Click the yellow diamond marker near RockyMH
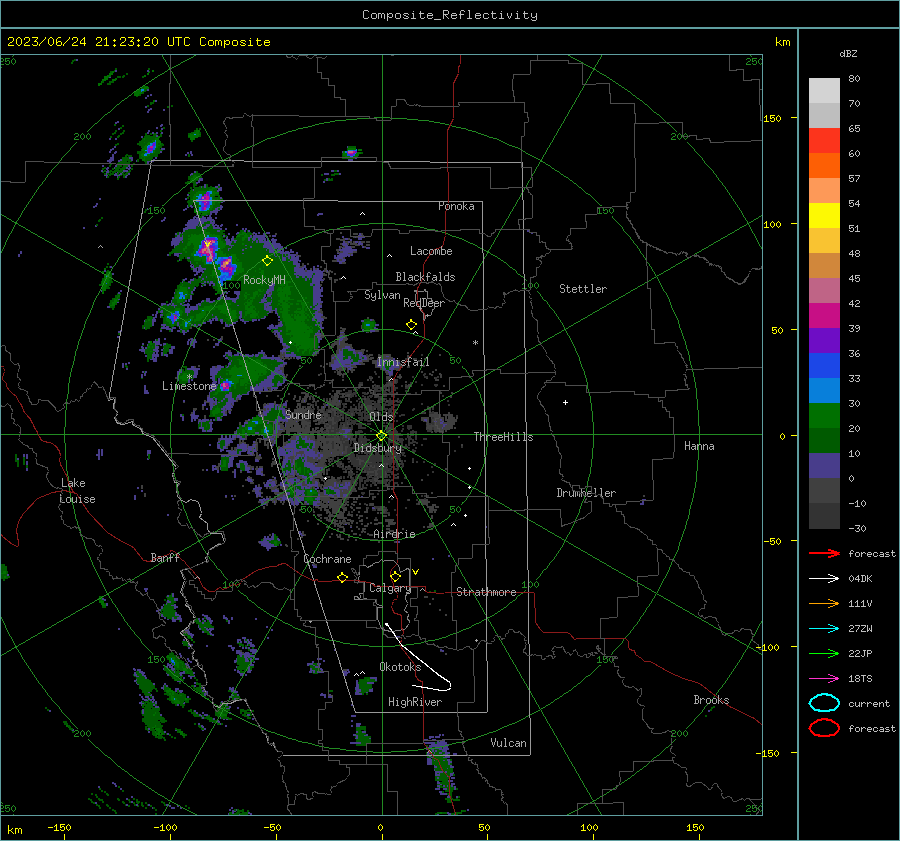The image size is (900, 841). pos(267,261)
